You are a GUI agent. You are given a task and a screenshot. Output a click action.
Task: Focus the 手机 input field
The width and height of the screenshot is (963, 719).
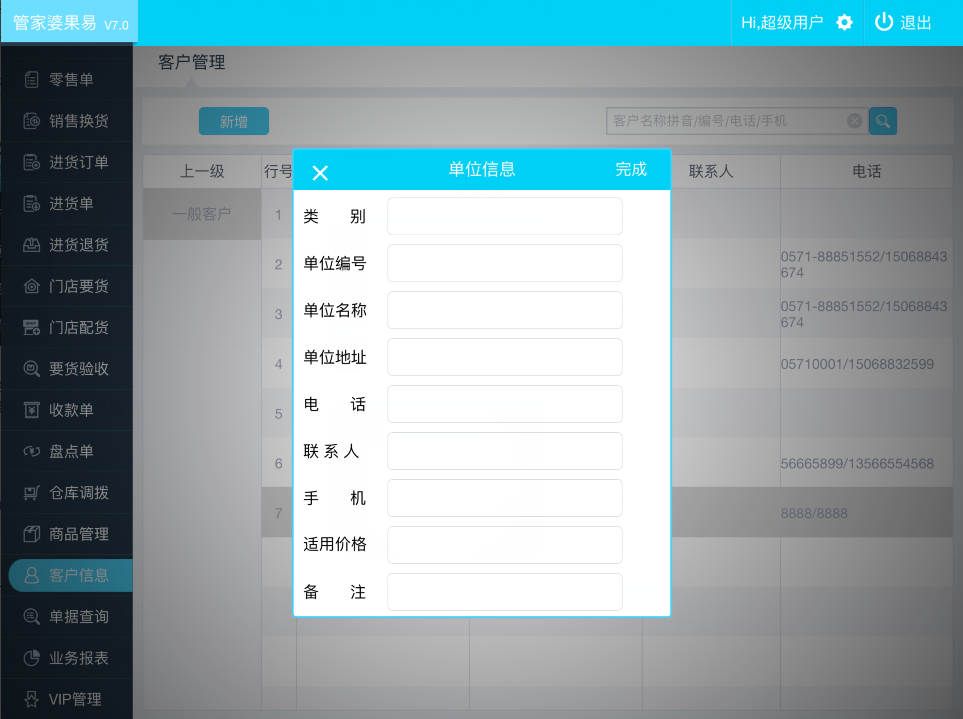[505, 498]
